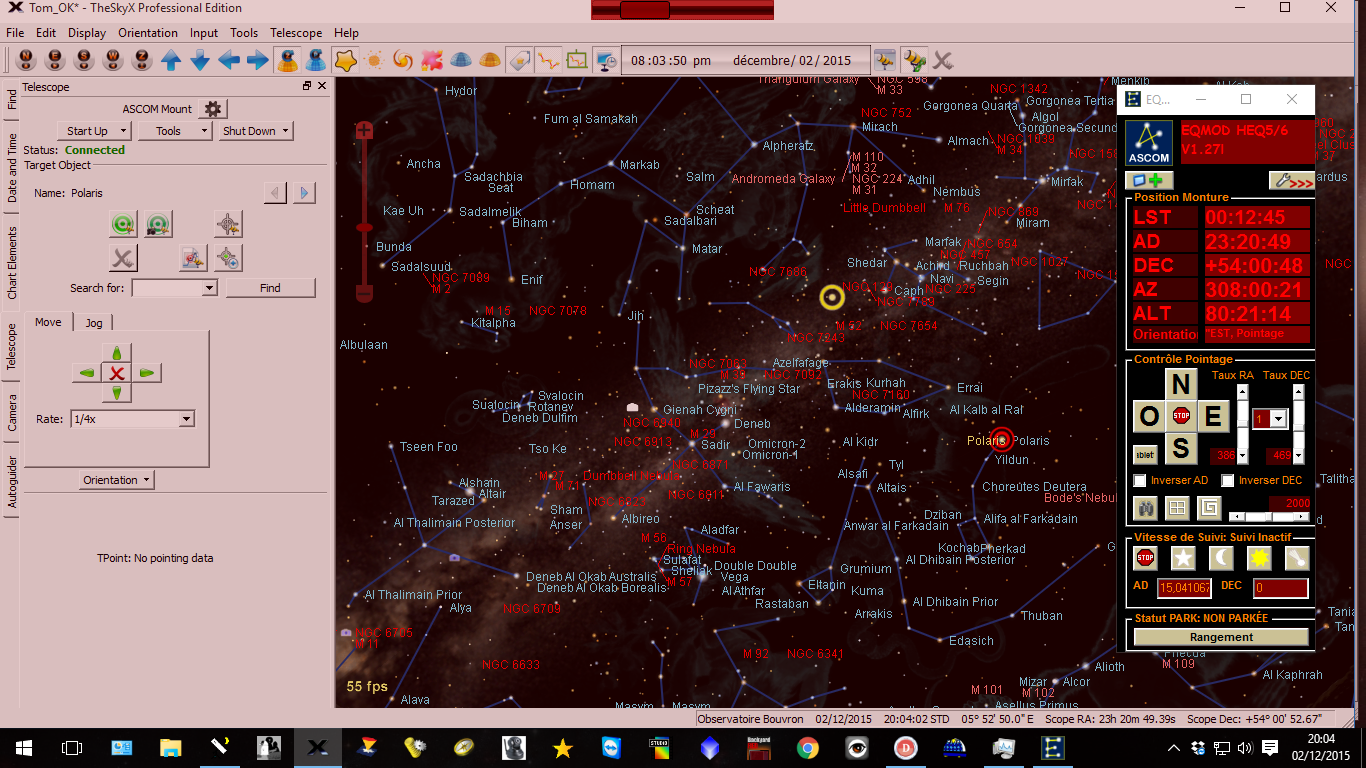Click the blue up arrow in toolbar

coord(171,60)
